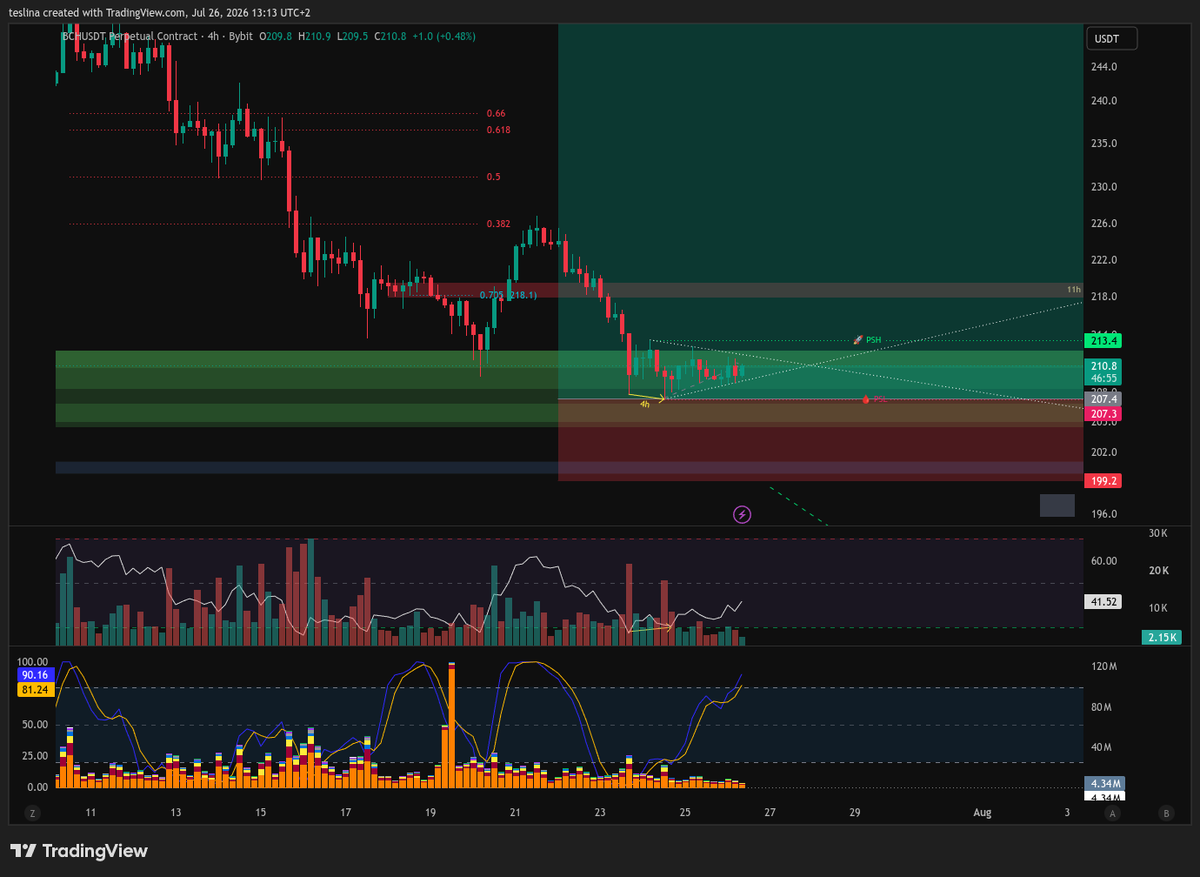Image resolution: width=1200 pixels, height=877 pixels.
Task: Click the 2.15K volume value label
Action: 1162,637
